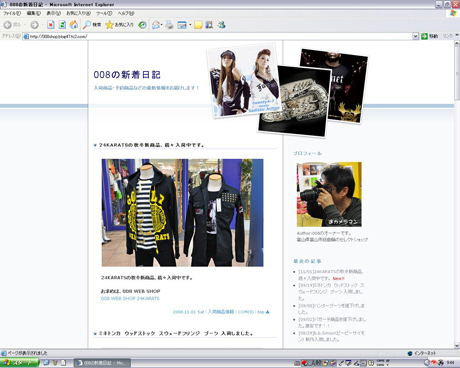Viewport: 460px width, 368px height.
Task: Jump to top via the 'top ▲' link
Action: click(x=263, y=312)
